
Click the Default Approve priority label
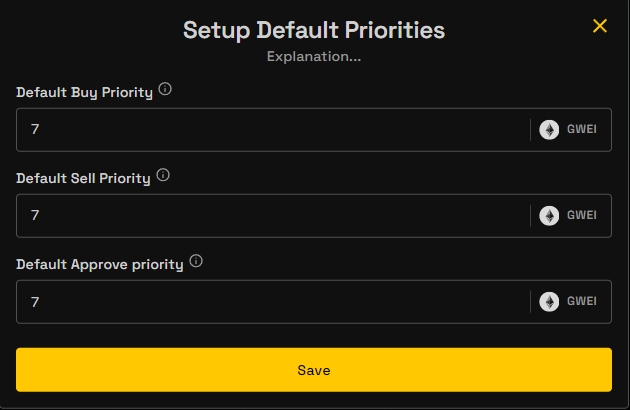99,264
